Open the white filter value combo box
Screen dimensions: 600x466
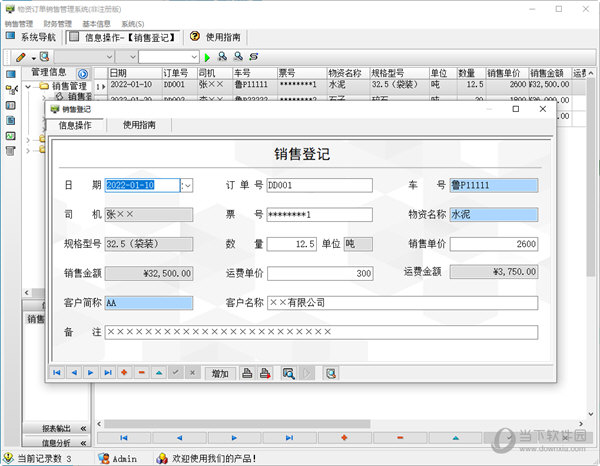coord(169,57)
